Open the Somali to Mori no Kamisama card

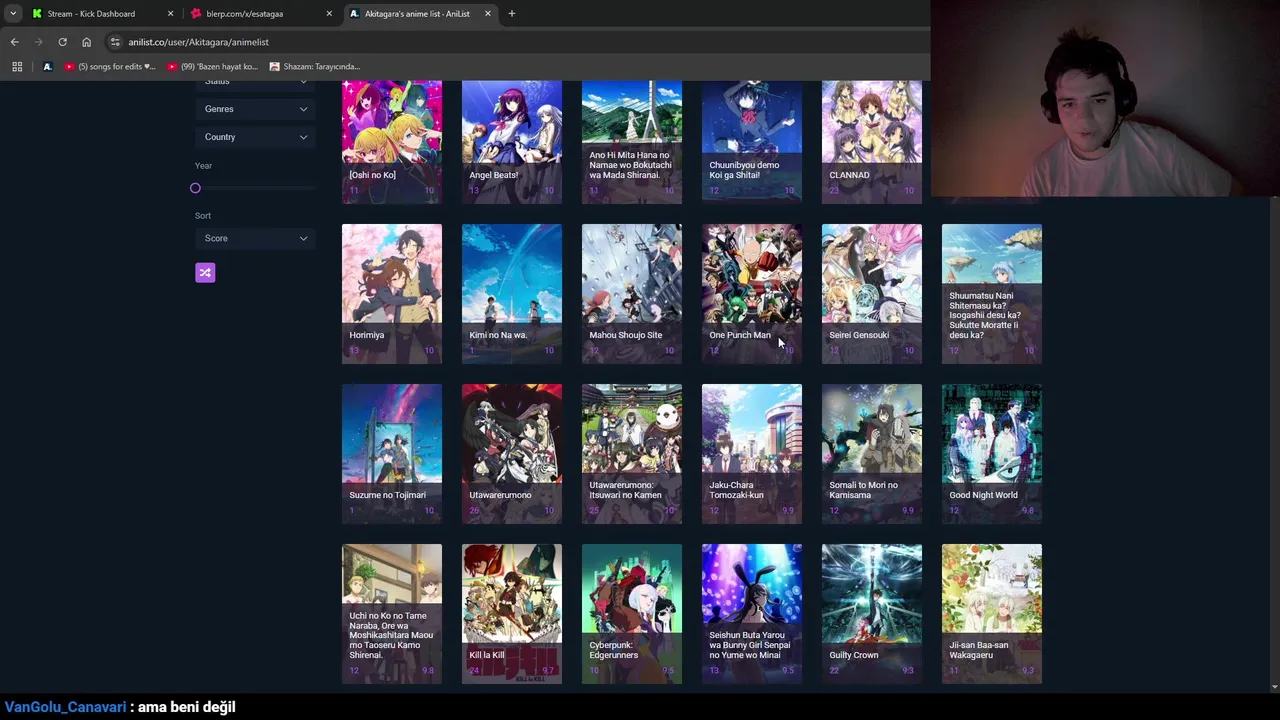pos(872,454)
